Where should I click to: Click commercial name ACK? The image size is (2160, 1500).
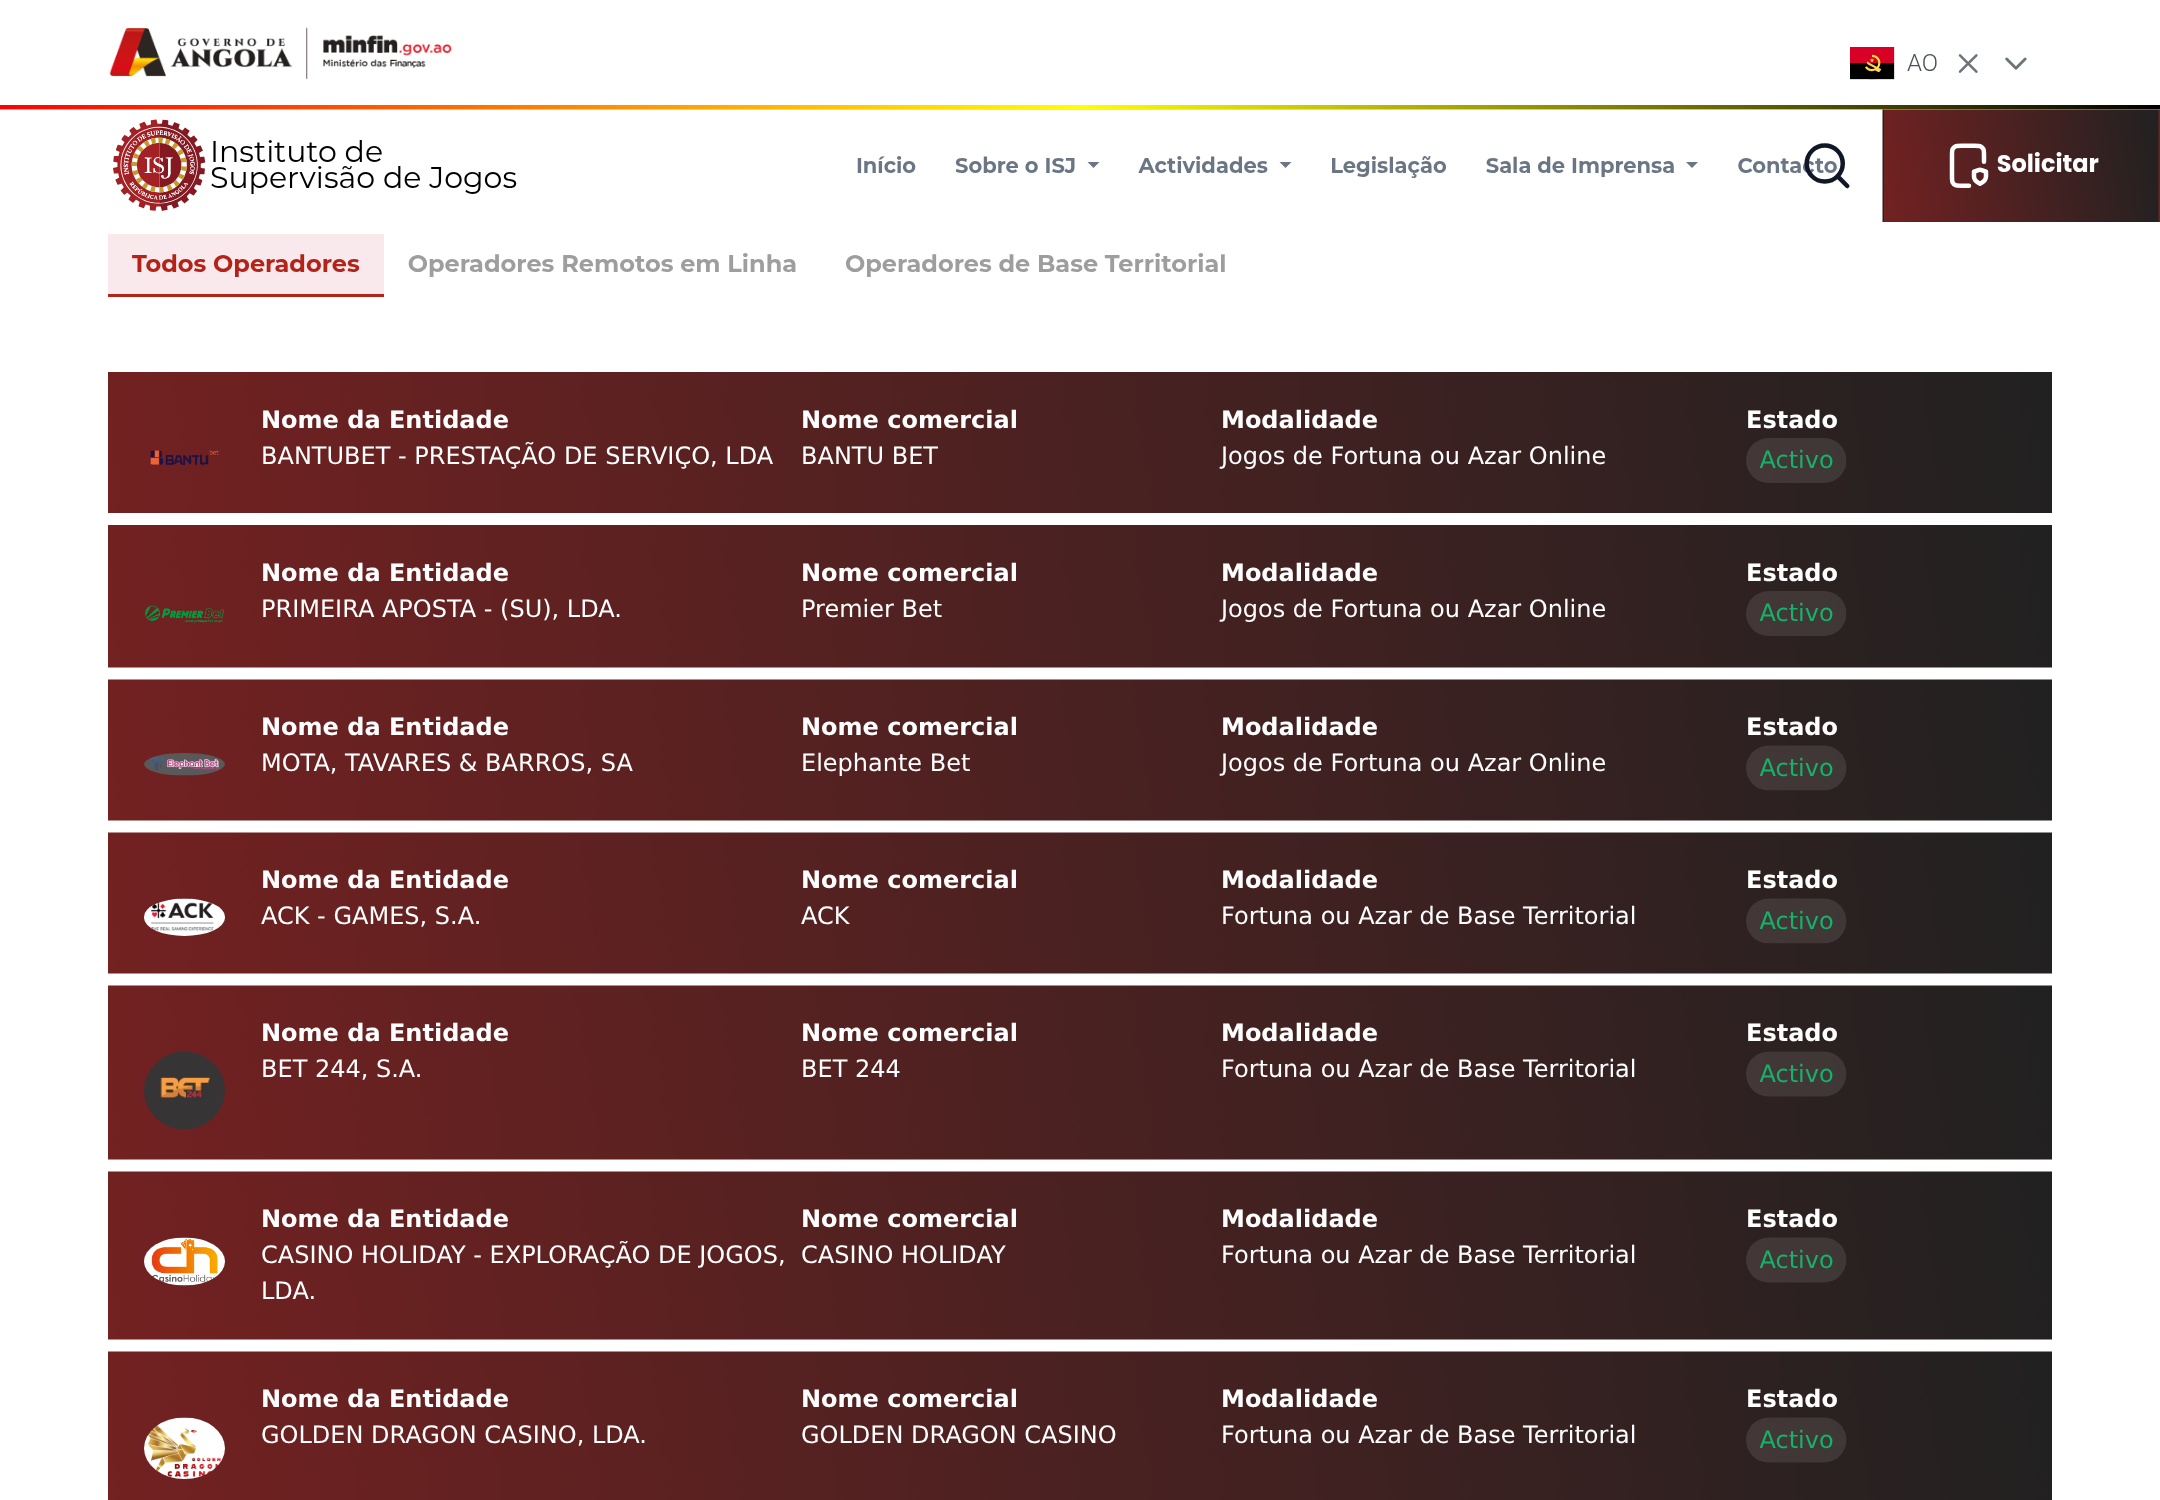[x=825, y=916]
